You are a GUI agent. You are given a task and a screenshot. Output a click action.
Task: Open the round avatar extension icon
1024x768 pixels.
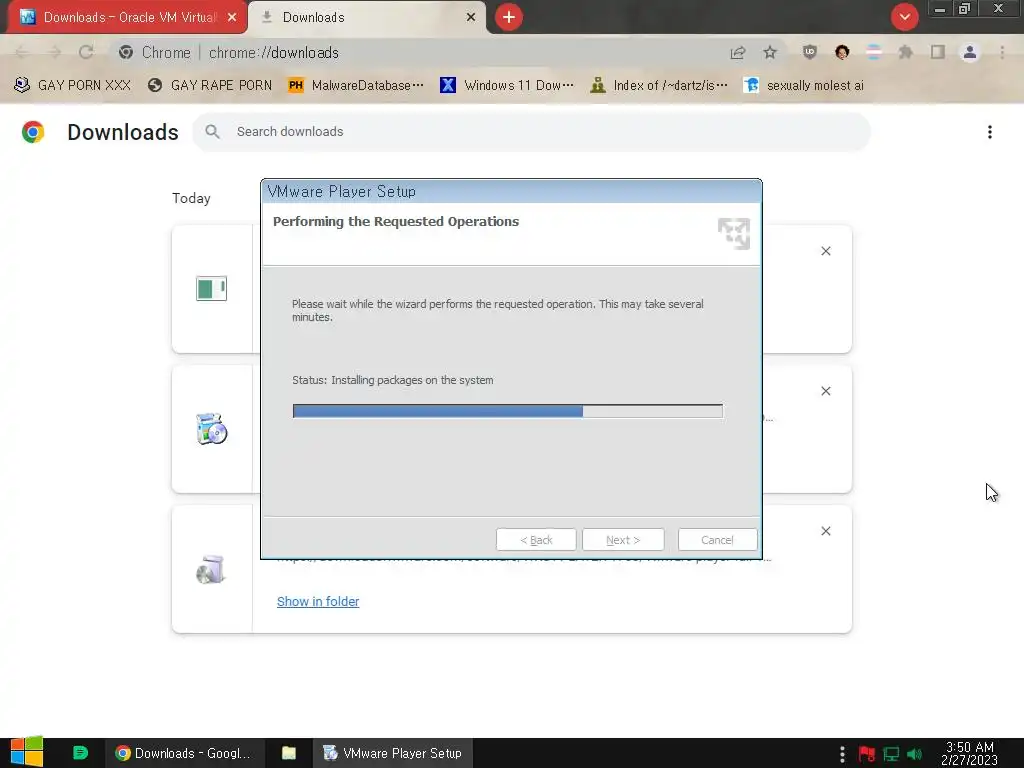842,52
